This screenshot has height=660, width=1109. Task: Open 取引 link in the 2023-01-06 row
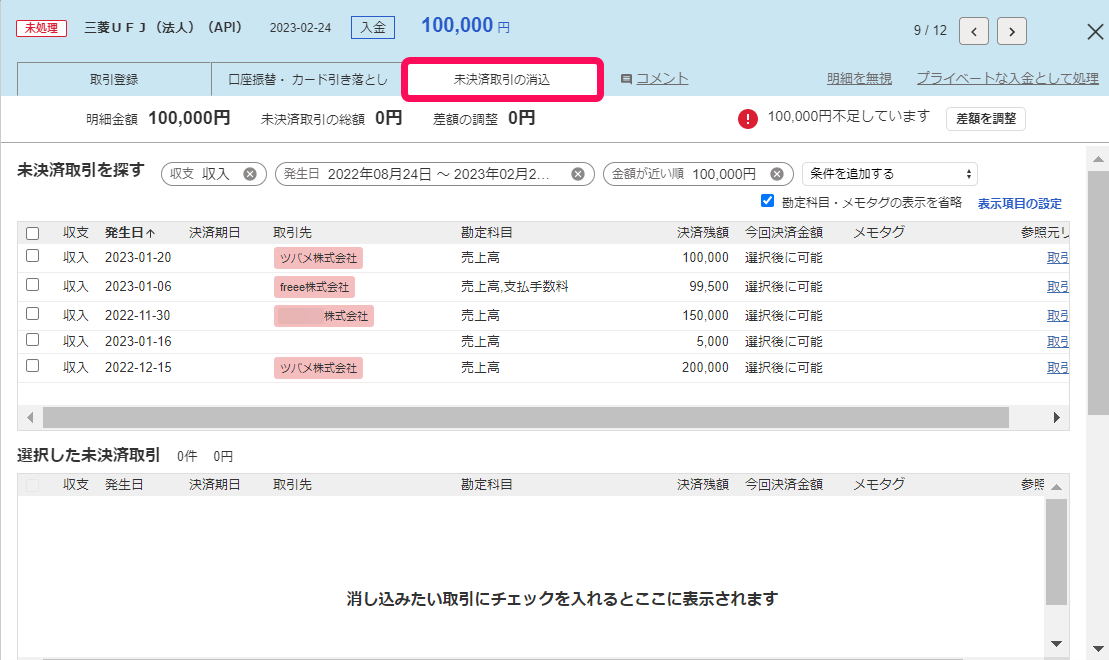1057,287
